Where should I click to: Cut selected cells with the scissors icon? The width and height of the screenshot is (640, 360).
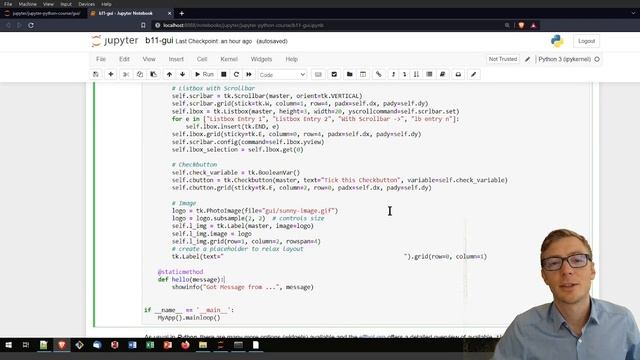coord(126,74)
